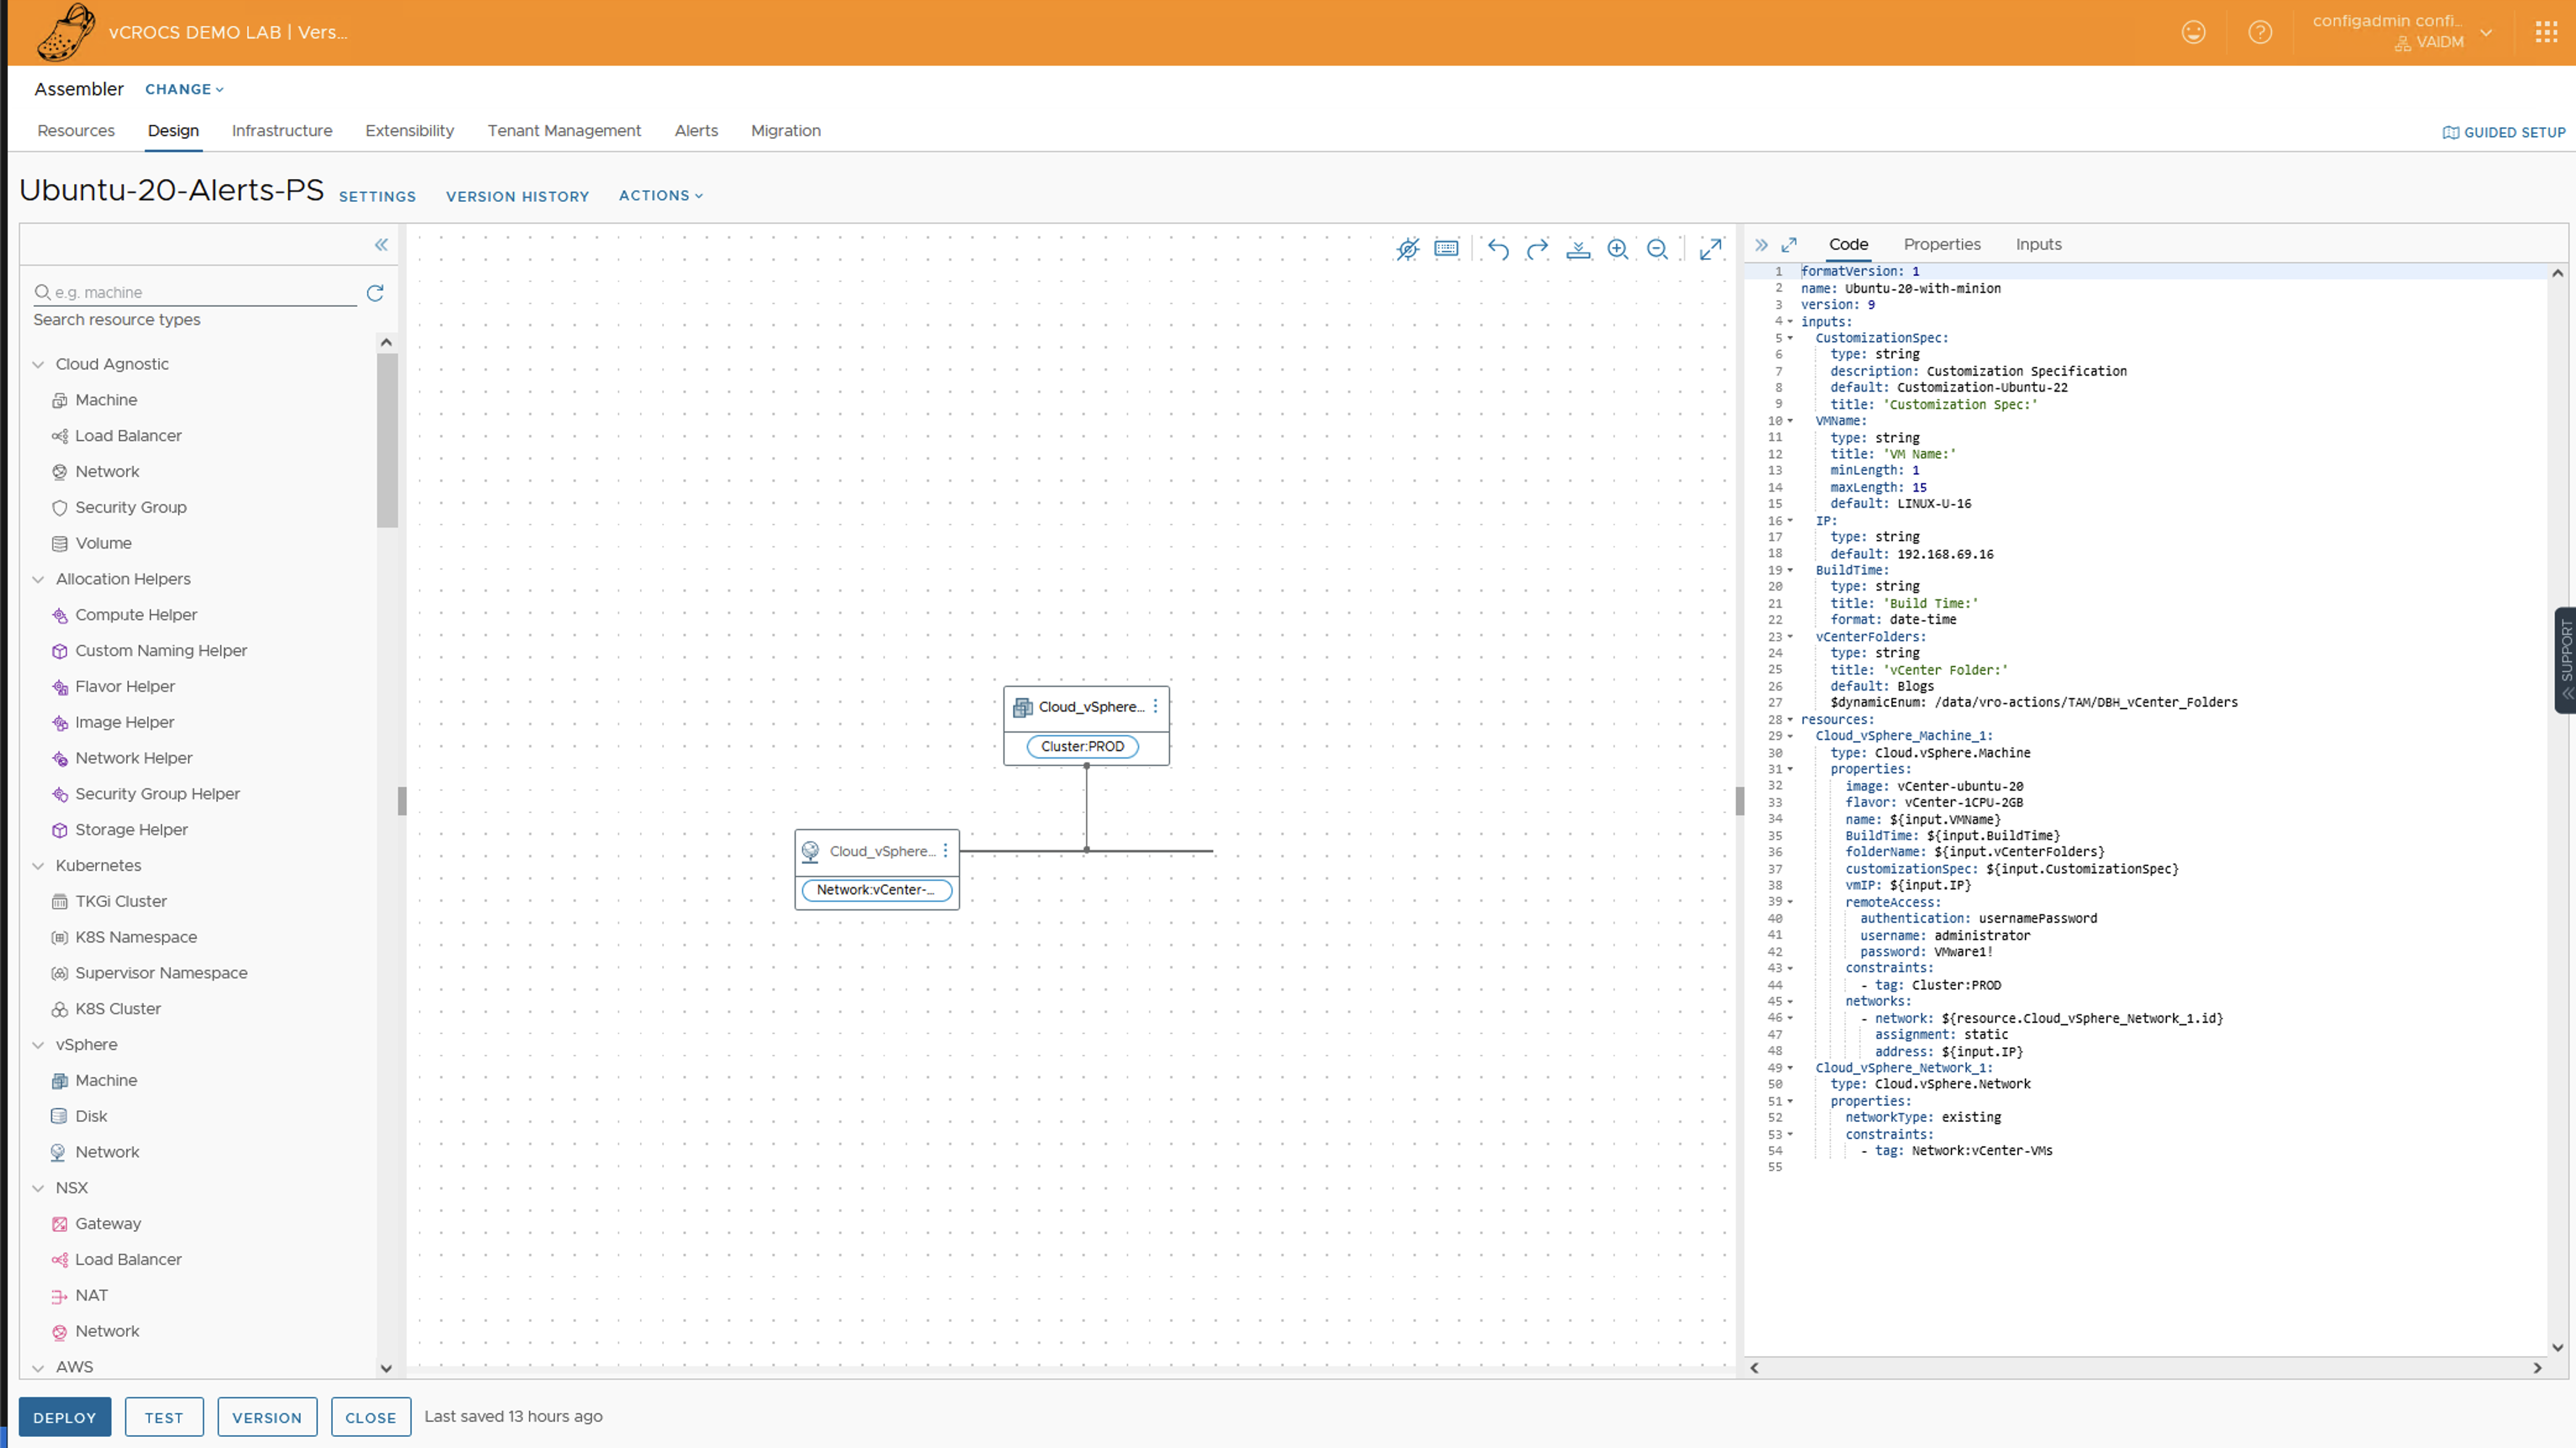Image resolution: width=2576 pixels, height=1448 pixels.
Task: Click the DEPLOY button
Action: point(65,1417)
